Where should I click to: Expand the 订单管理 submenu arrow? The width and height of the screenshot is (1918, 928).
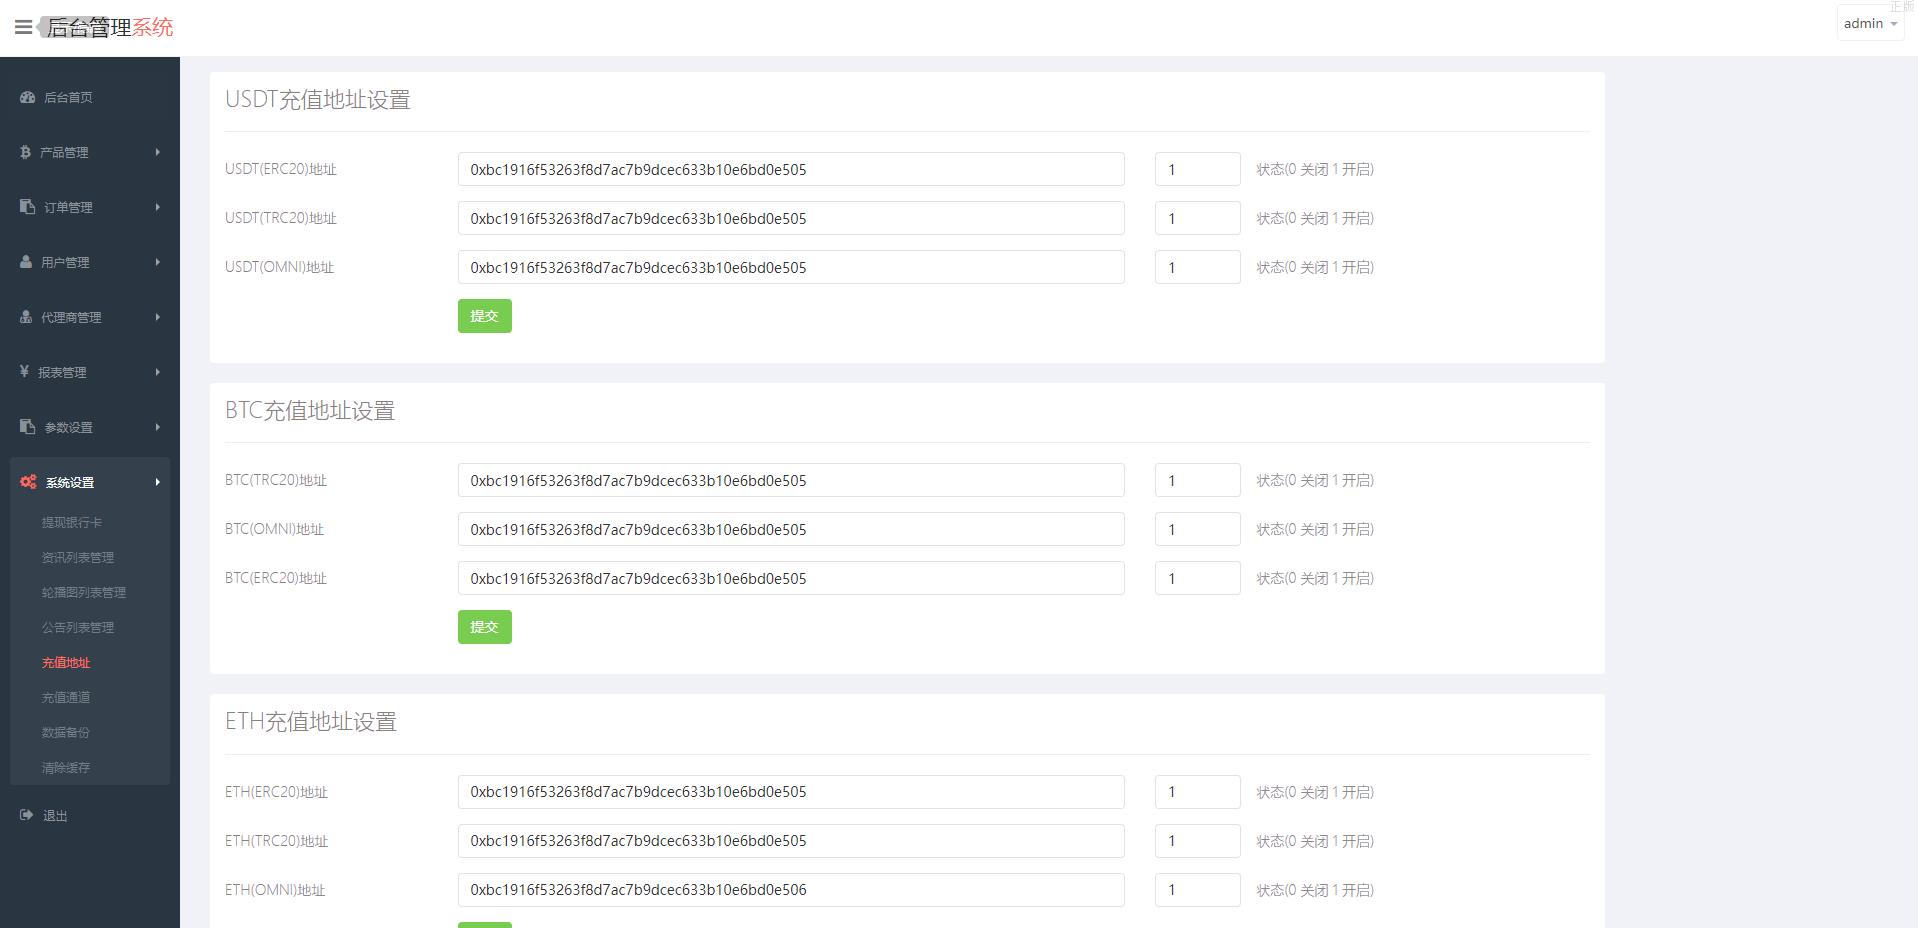coord(158,207)
